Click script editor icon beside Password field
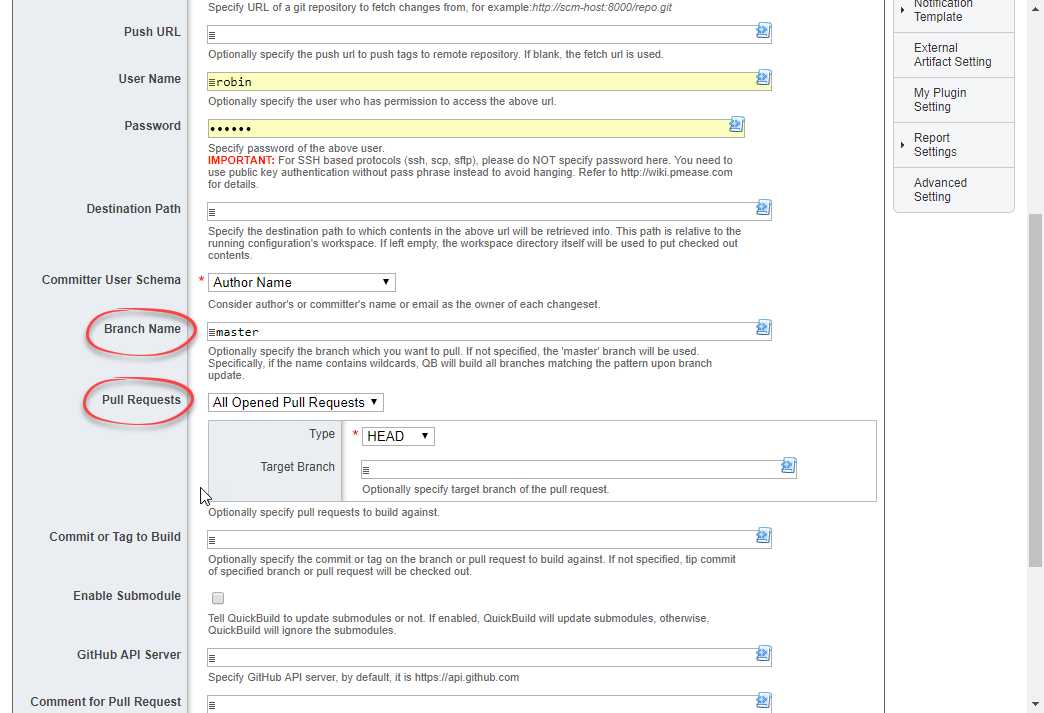Viewport: 1044px width, 713px height. pyautogui.click(x=736, y=125)
